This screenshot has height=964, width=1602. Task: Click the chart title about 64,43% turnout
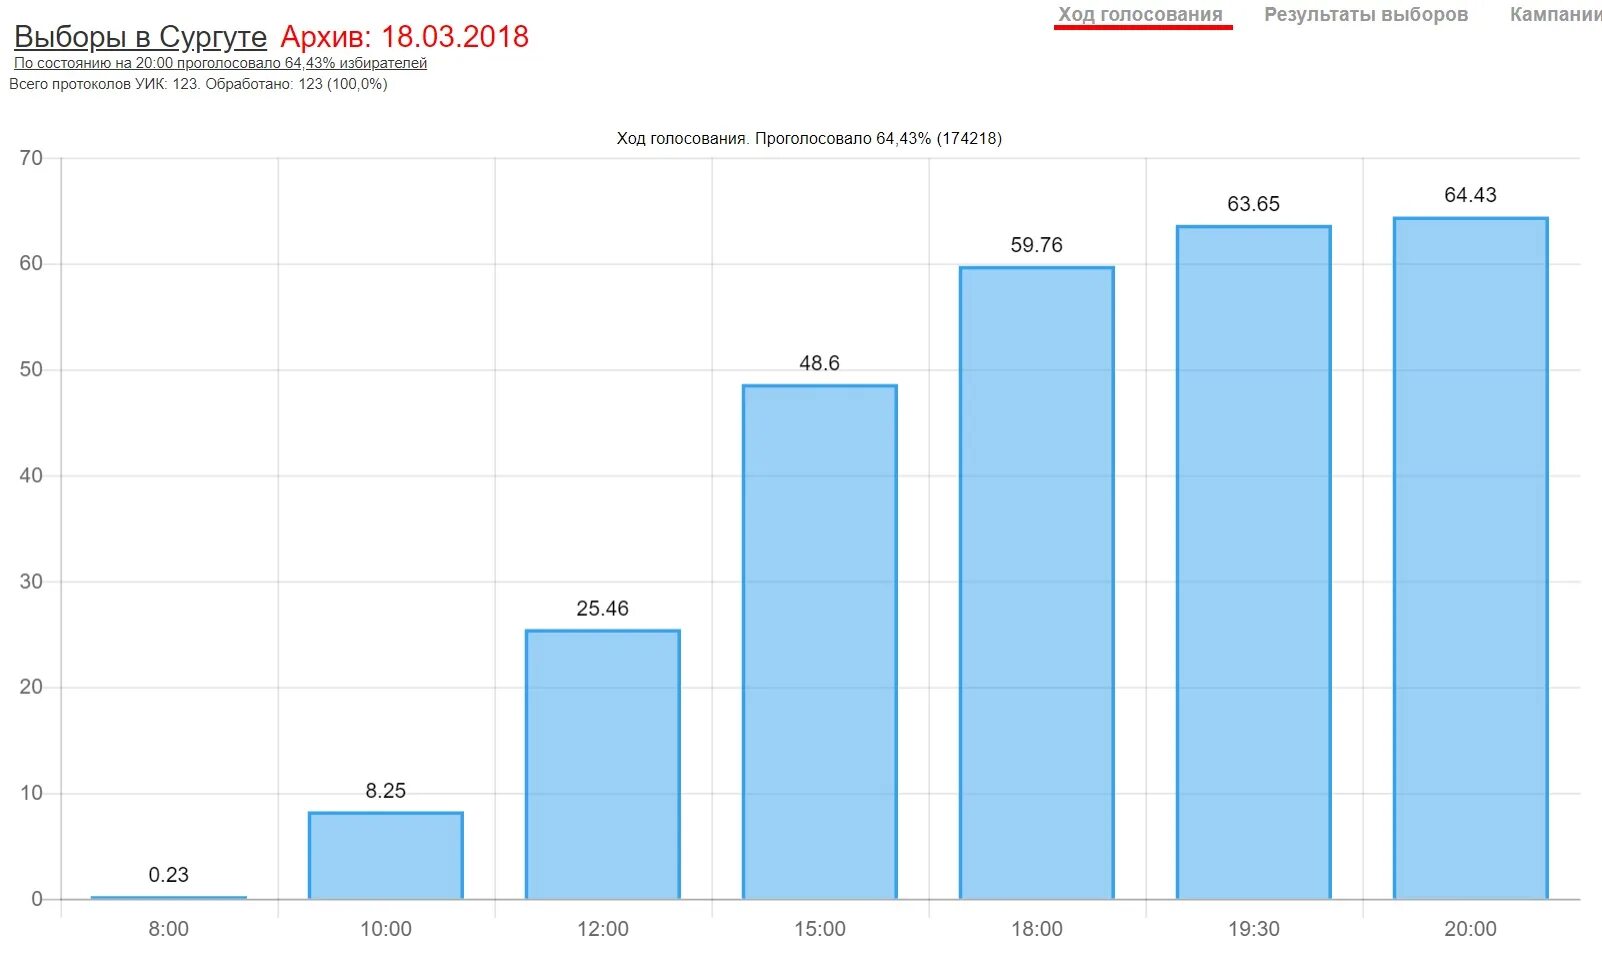pyautogui.click(x=808, y=138)
